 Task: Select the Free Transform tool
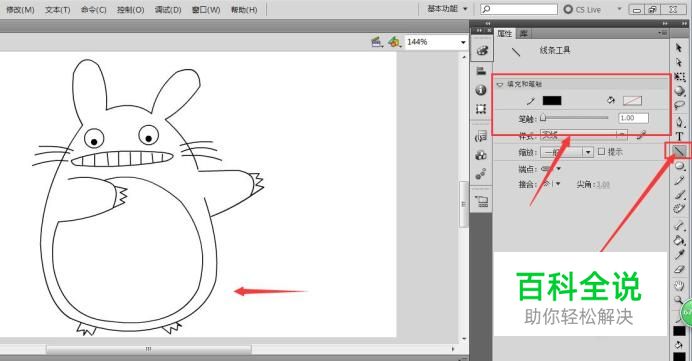click(x=679, y=77)
